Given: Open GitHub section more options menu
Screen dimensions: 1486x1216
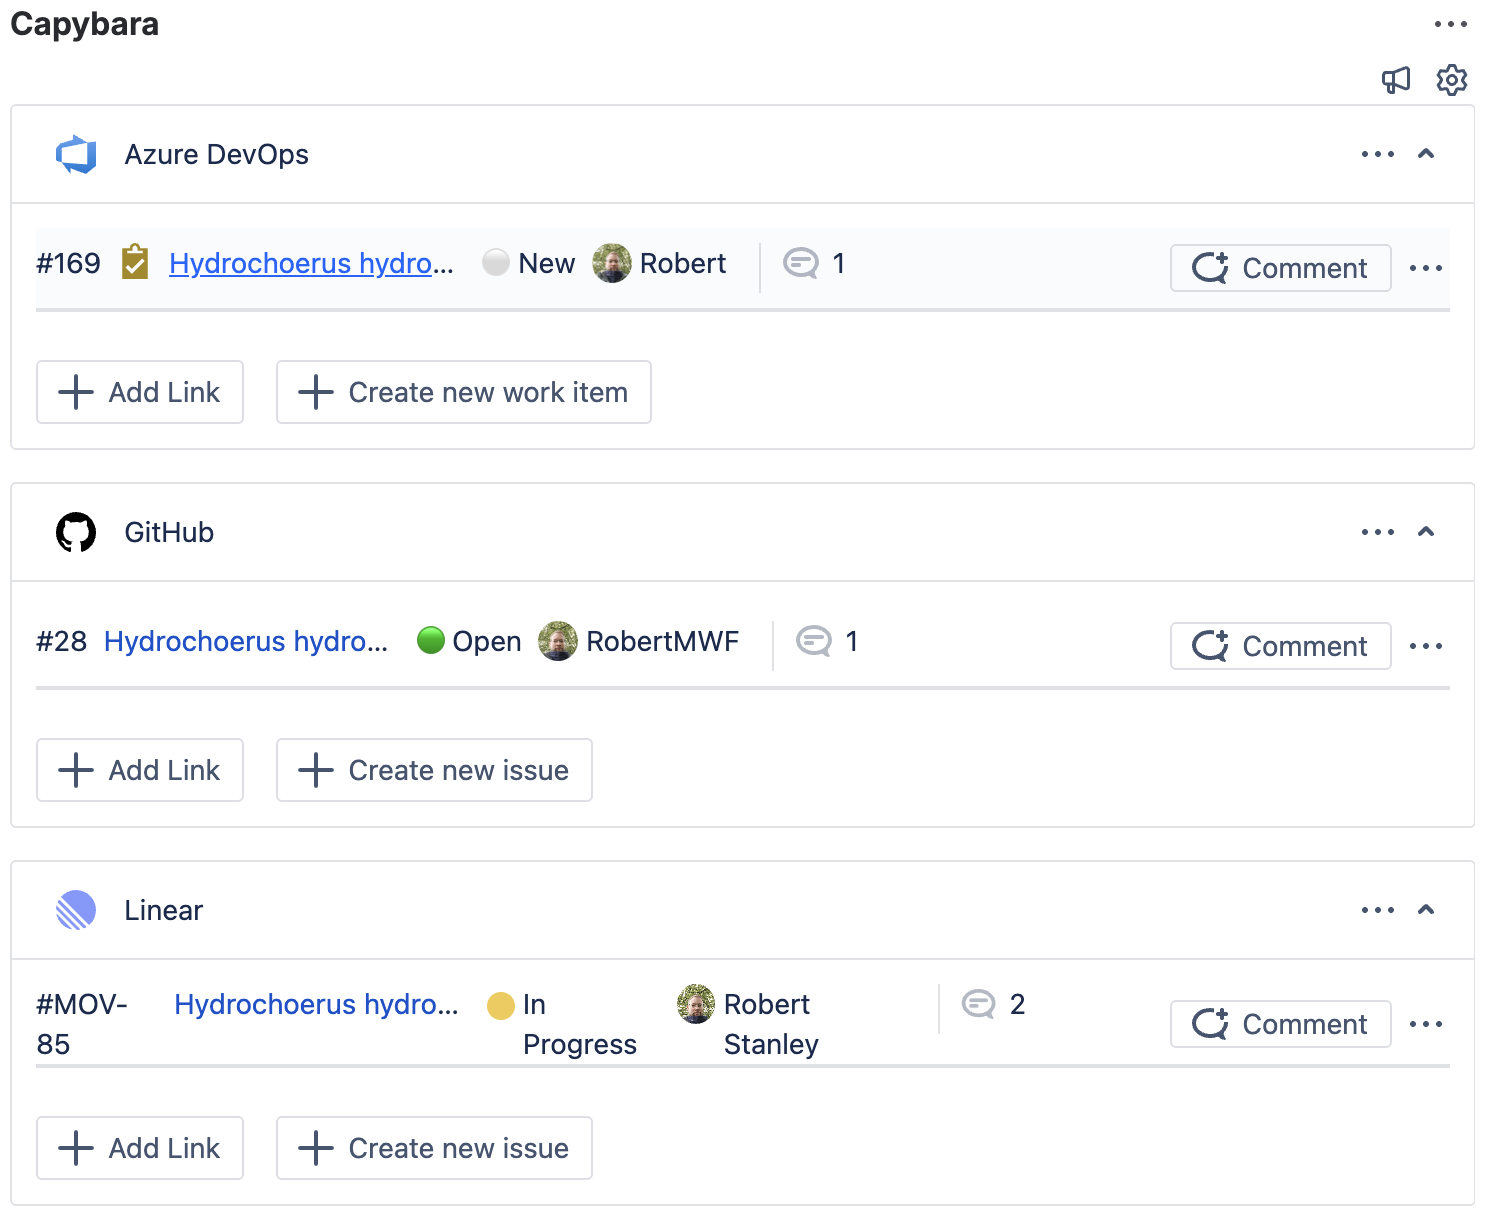Looking at the screenshot, I should (x=1377, y=532).
